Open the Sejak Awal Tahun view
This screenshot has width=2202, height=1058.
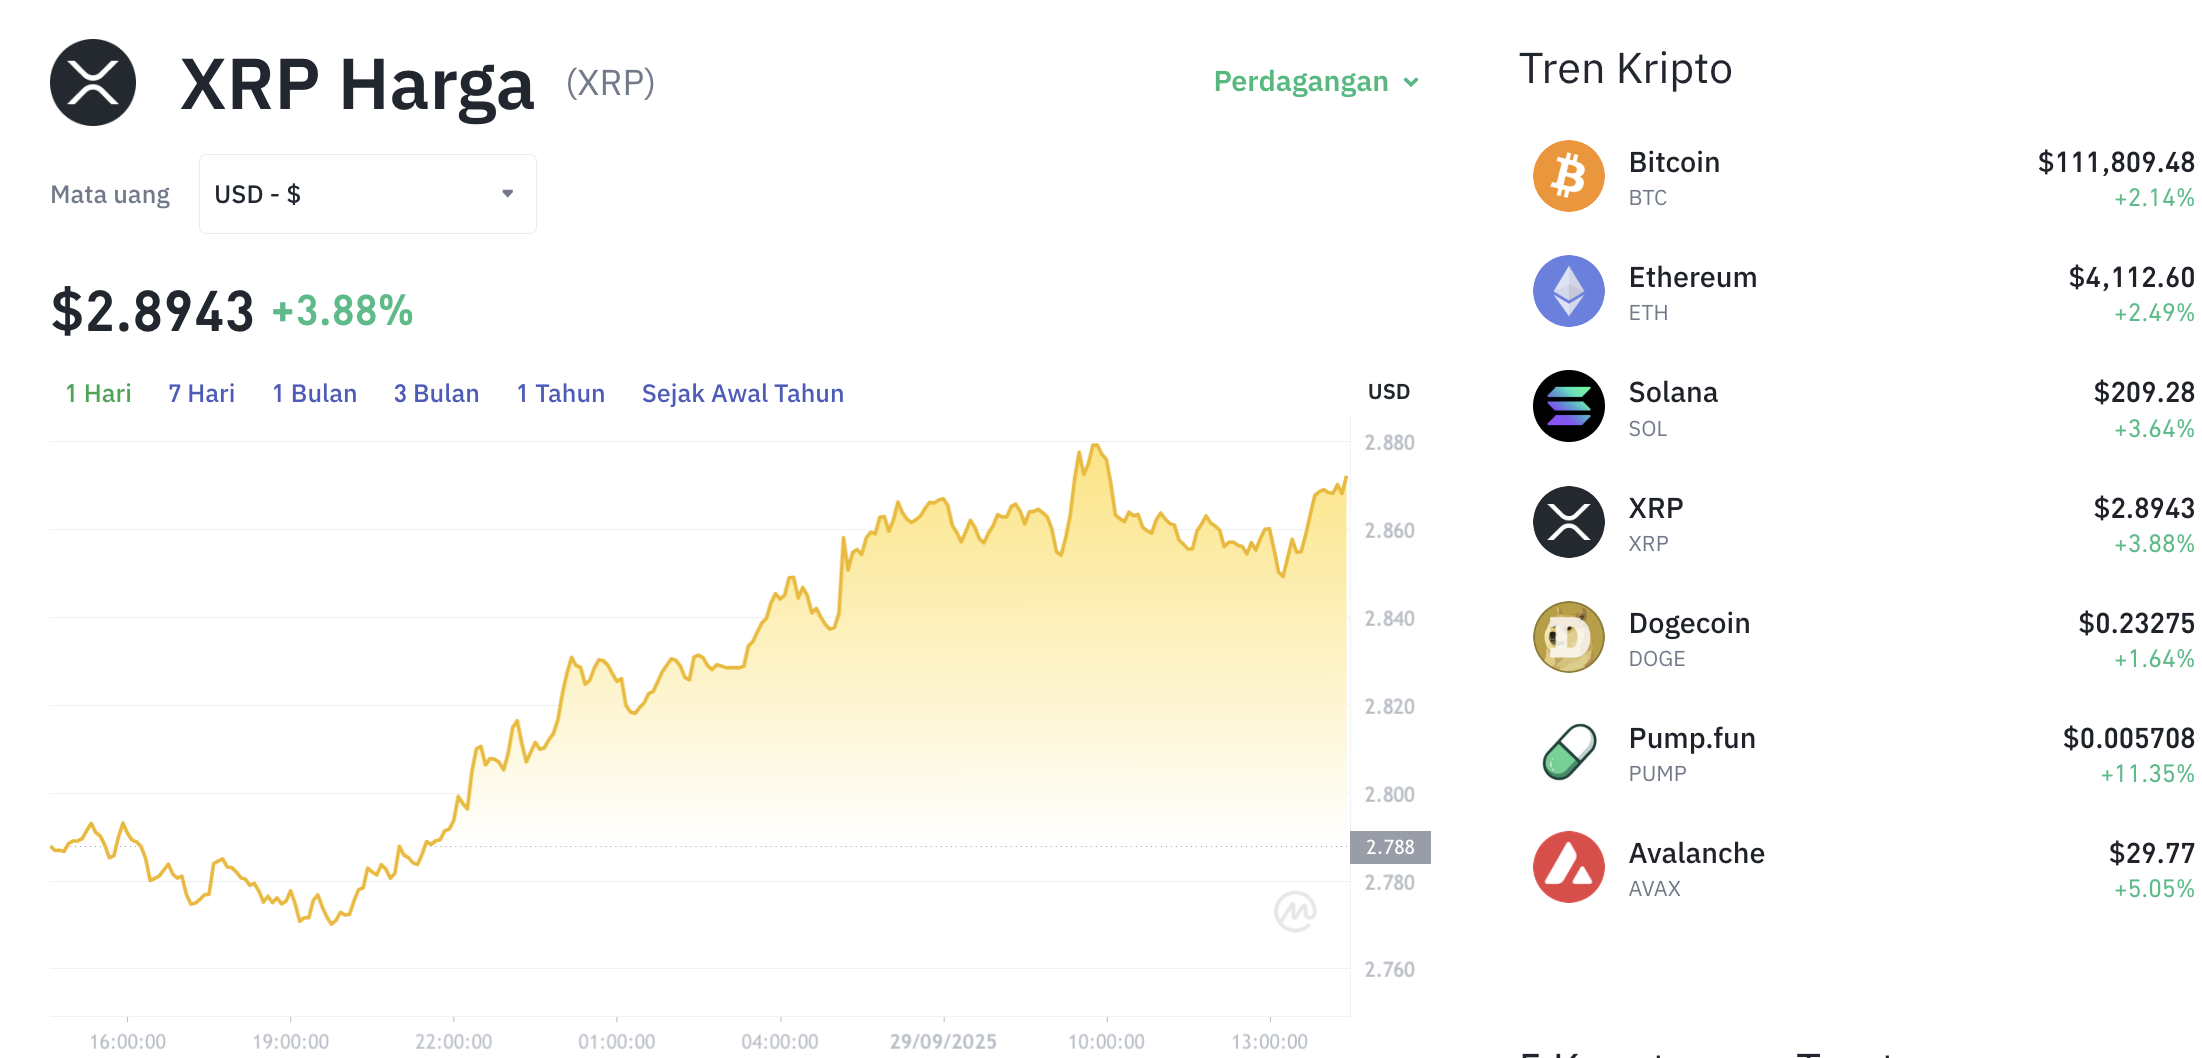click(742, 393)
